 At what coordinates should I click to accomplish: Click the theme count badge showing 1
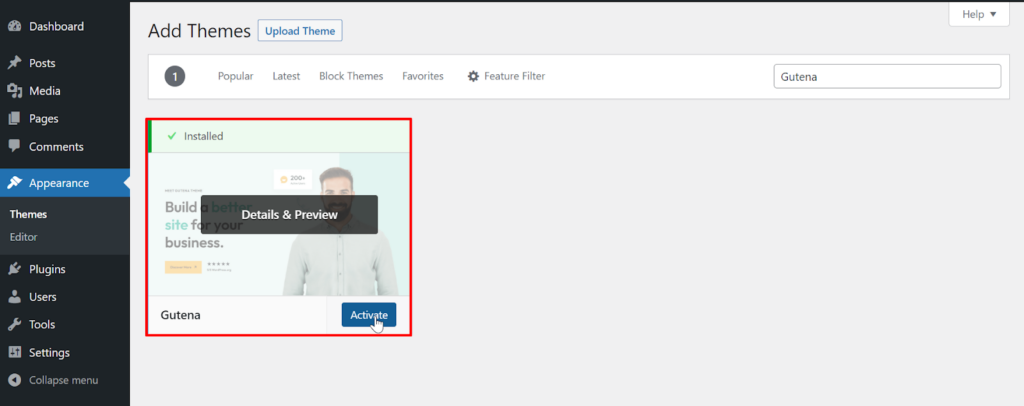pos(175,76)
